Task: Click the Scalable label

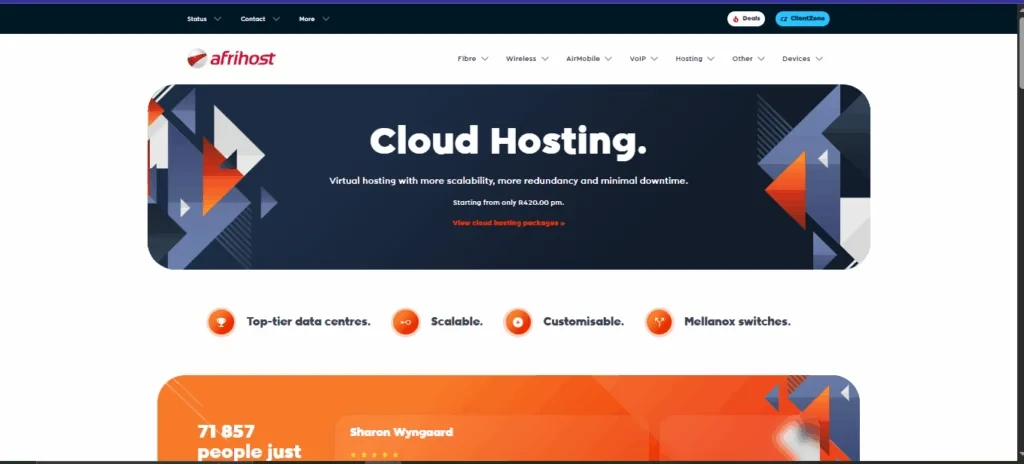Action: point(457,322)
